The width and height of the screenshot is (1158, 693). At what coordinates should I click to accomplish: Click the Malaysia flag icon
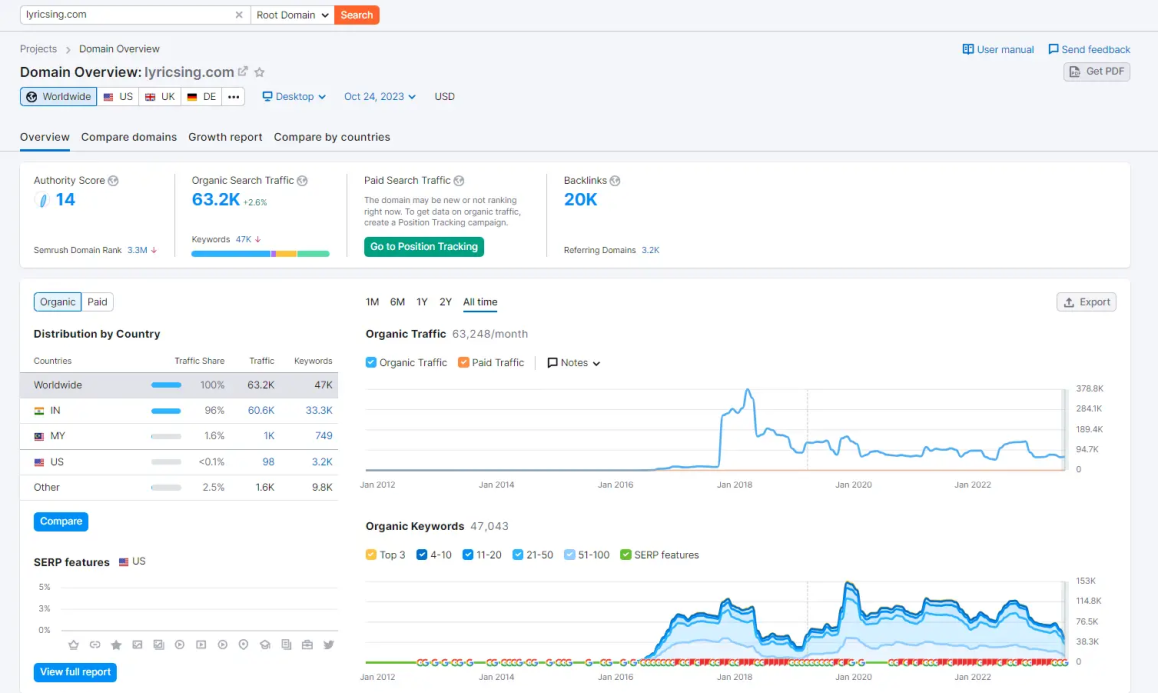click(x=39, y=437)
